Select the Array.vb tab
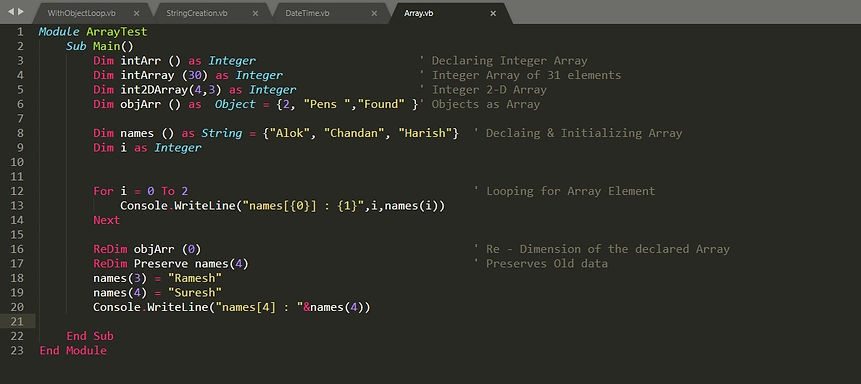 pyautogui.click(x=418, y=13)
